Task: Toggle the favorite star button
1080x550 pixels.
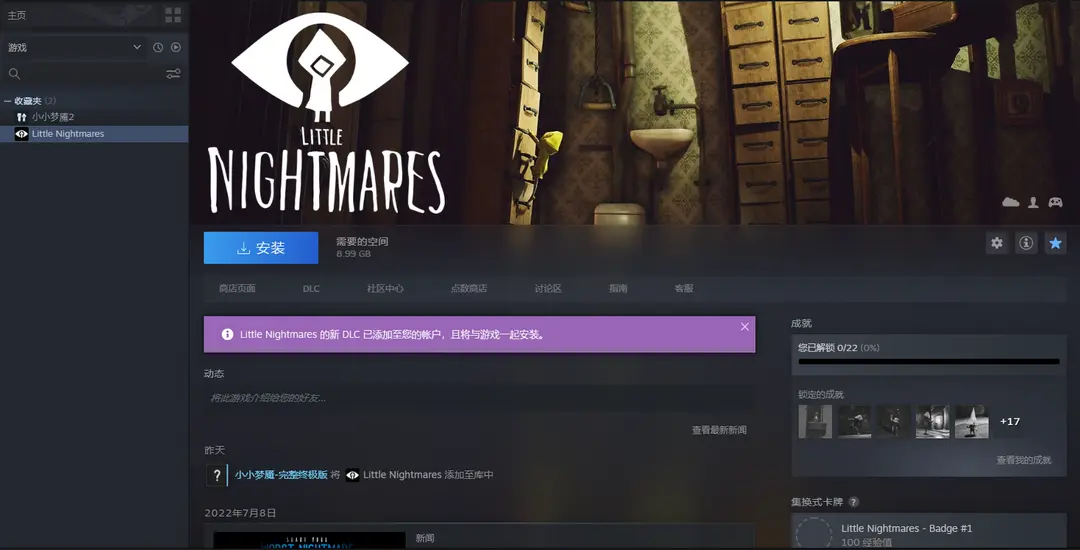Action: click(x=1055, y=243)
